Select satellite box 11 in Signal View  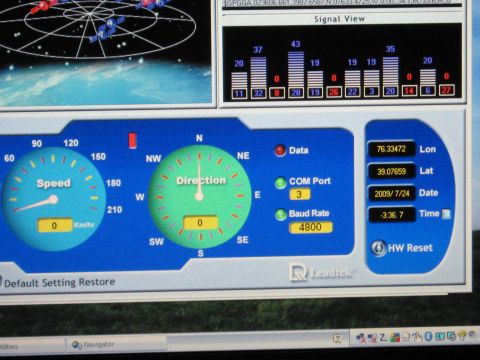[x=239, y=93]
